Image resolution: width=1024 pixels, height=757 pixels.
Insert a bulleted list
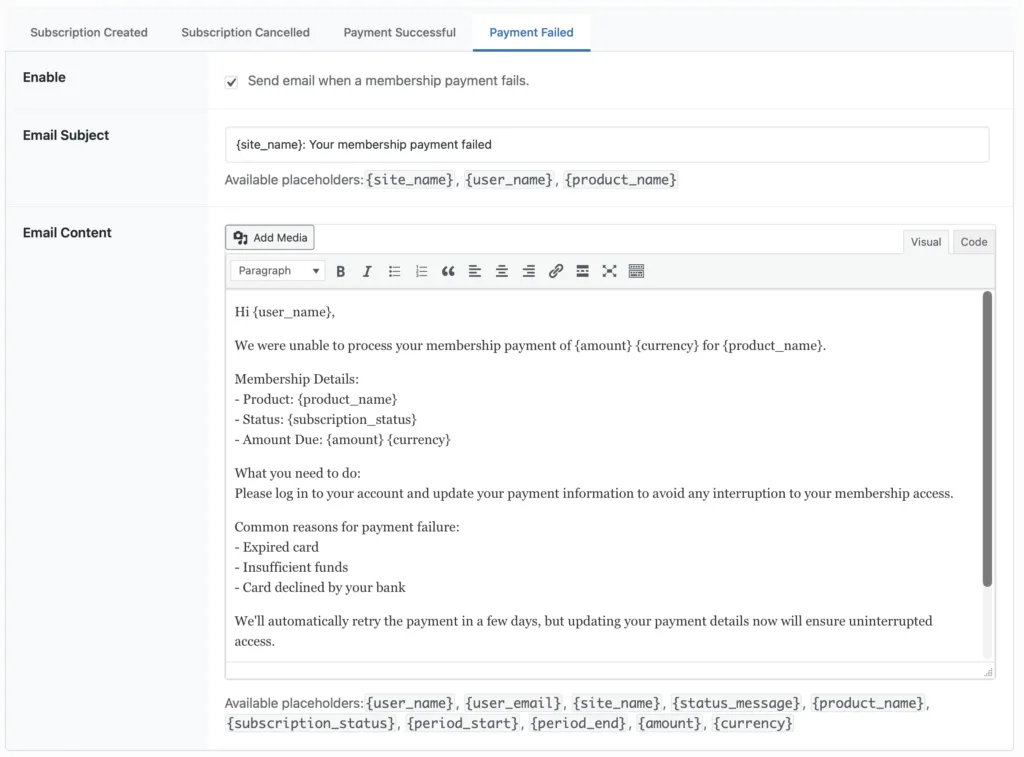point(395,271)
